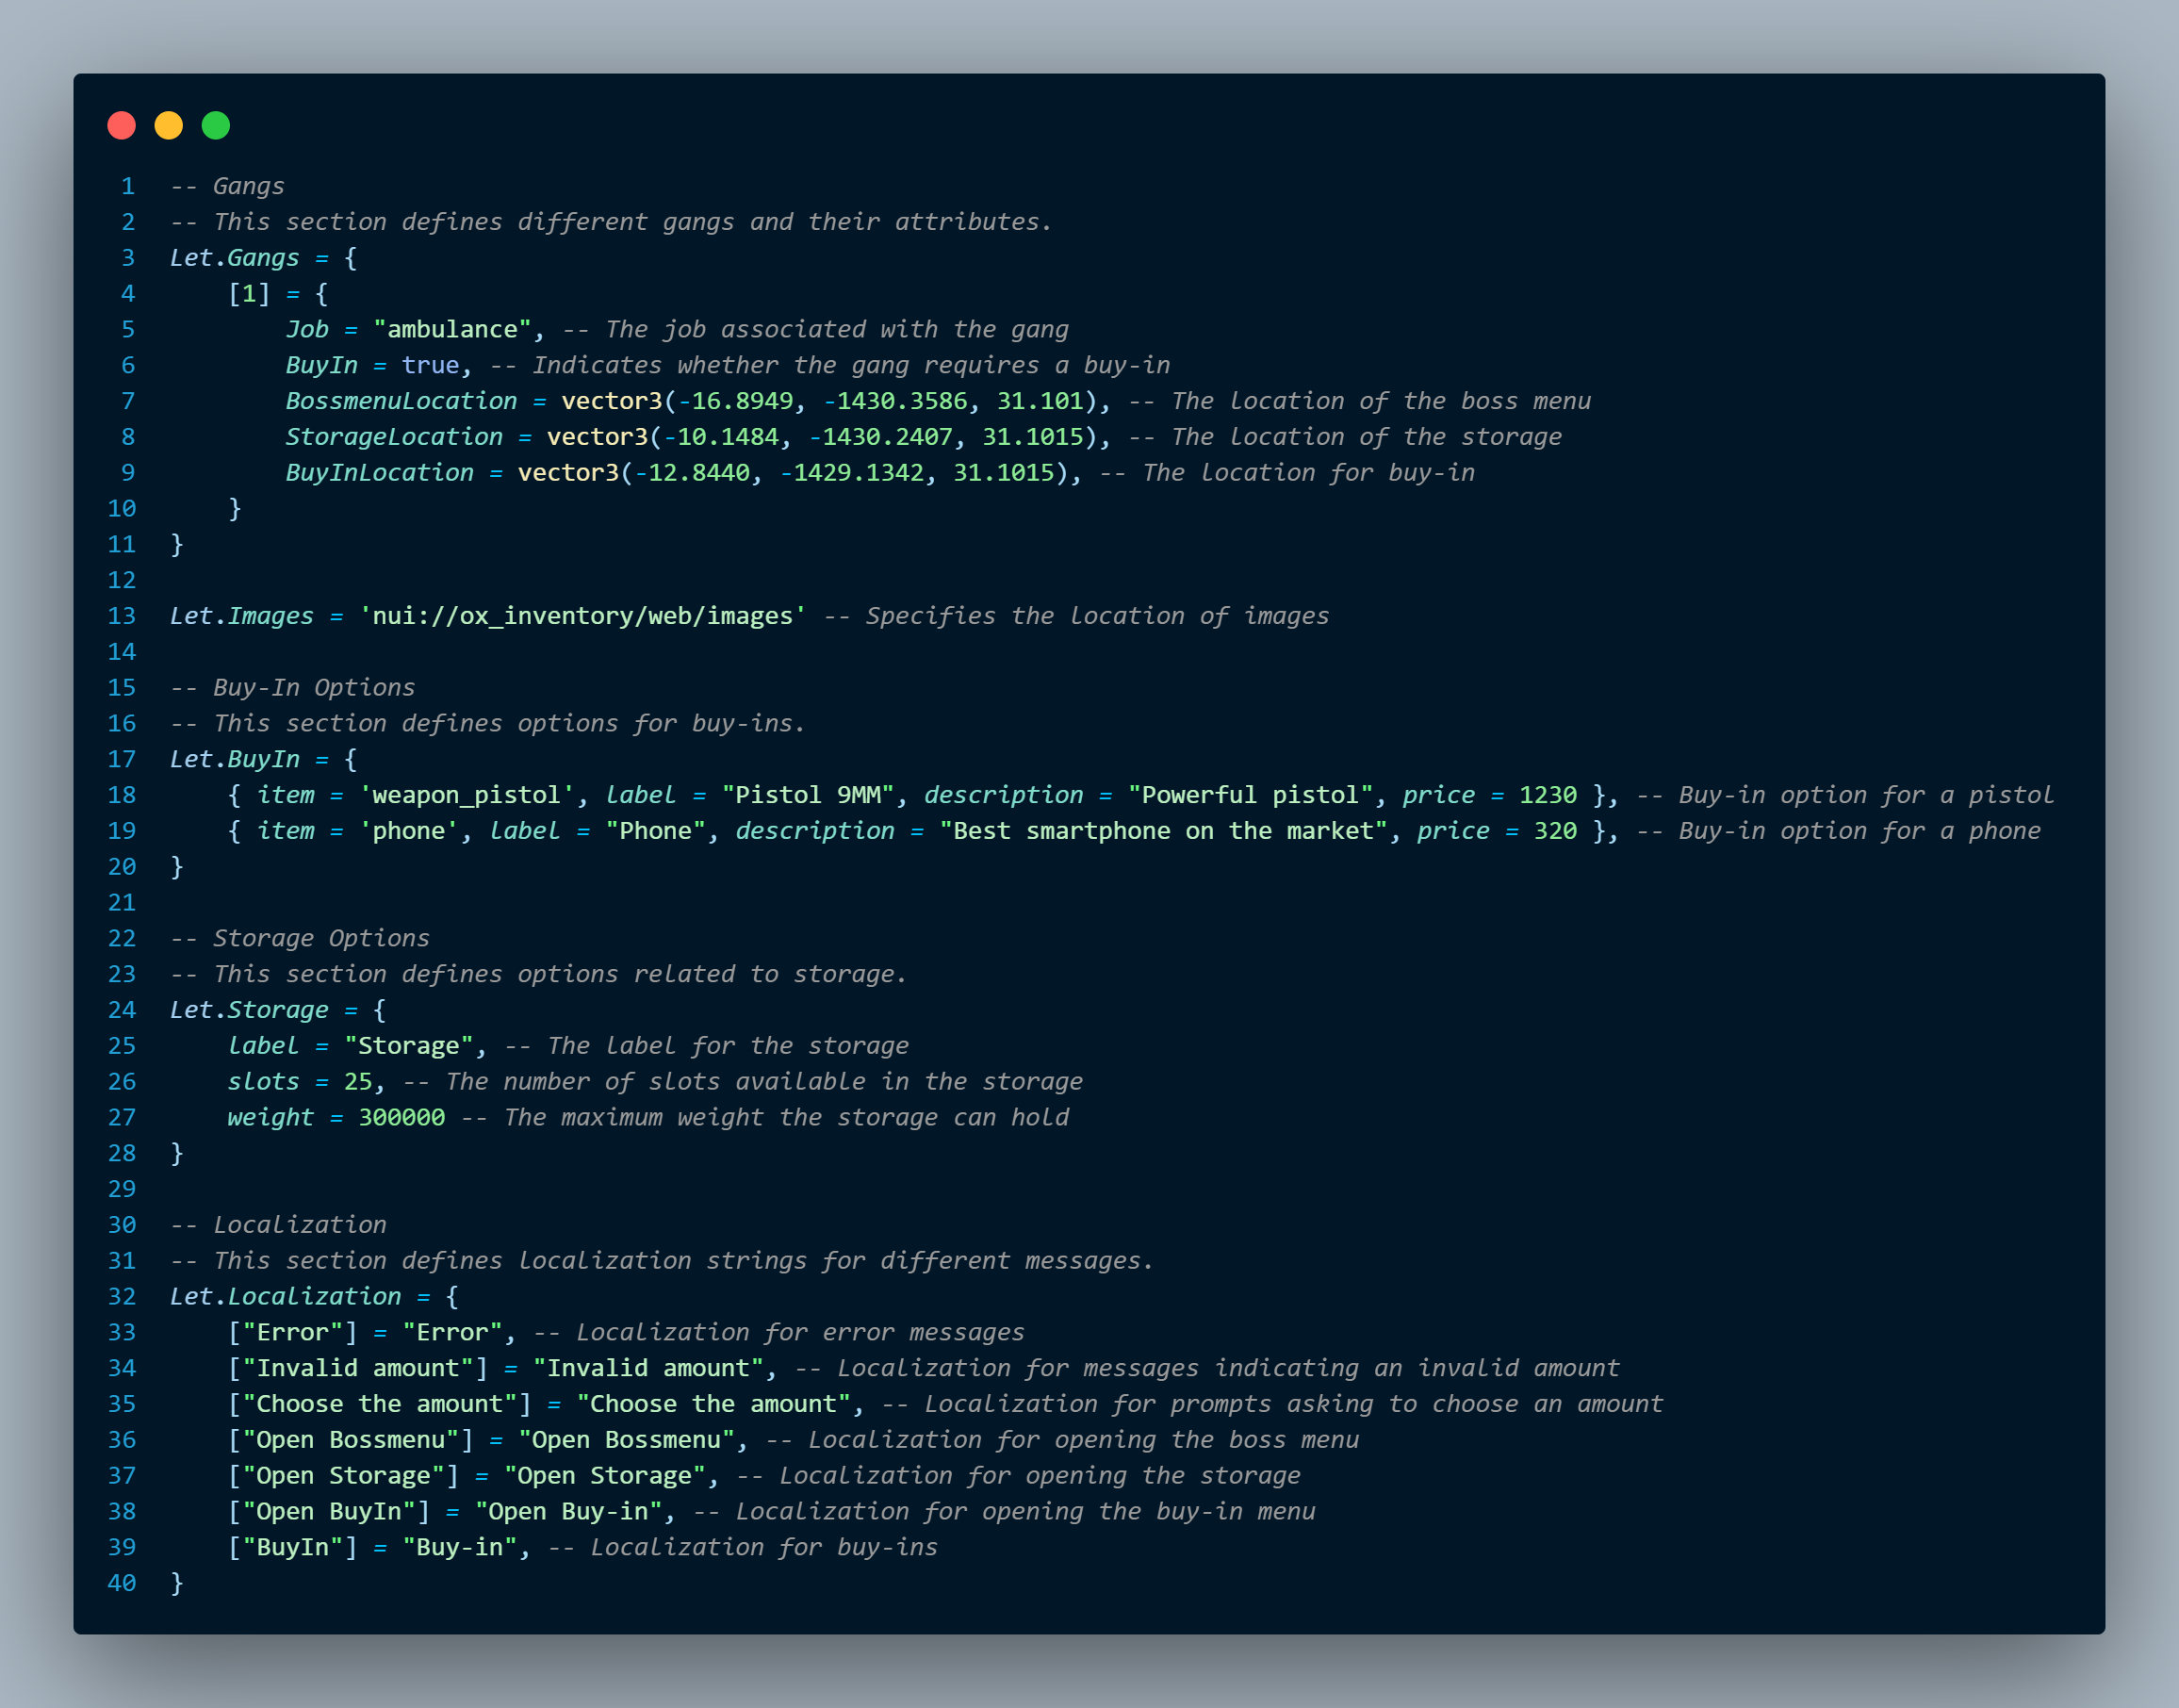Click the StorageLocation field name
The height and width of the screenshot is (1708, 2179).
(x=394, y=438)
